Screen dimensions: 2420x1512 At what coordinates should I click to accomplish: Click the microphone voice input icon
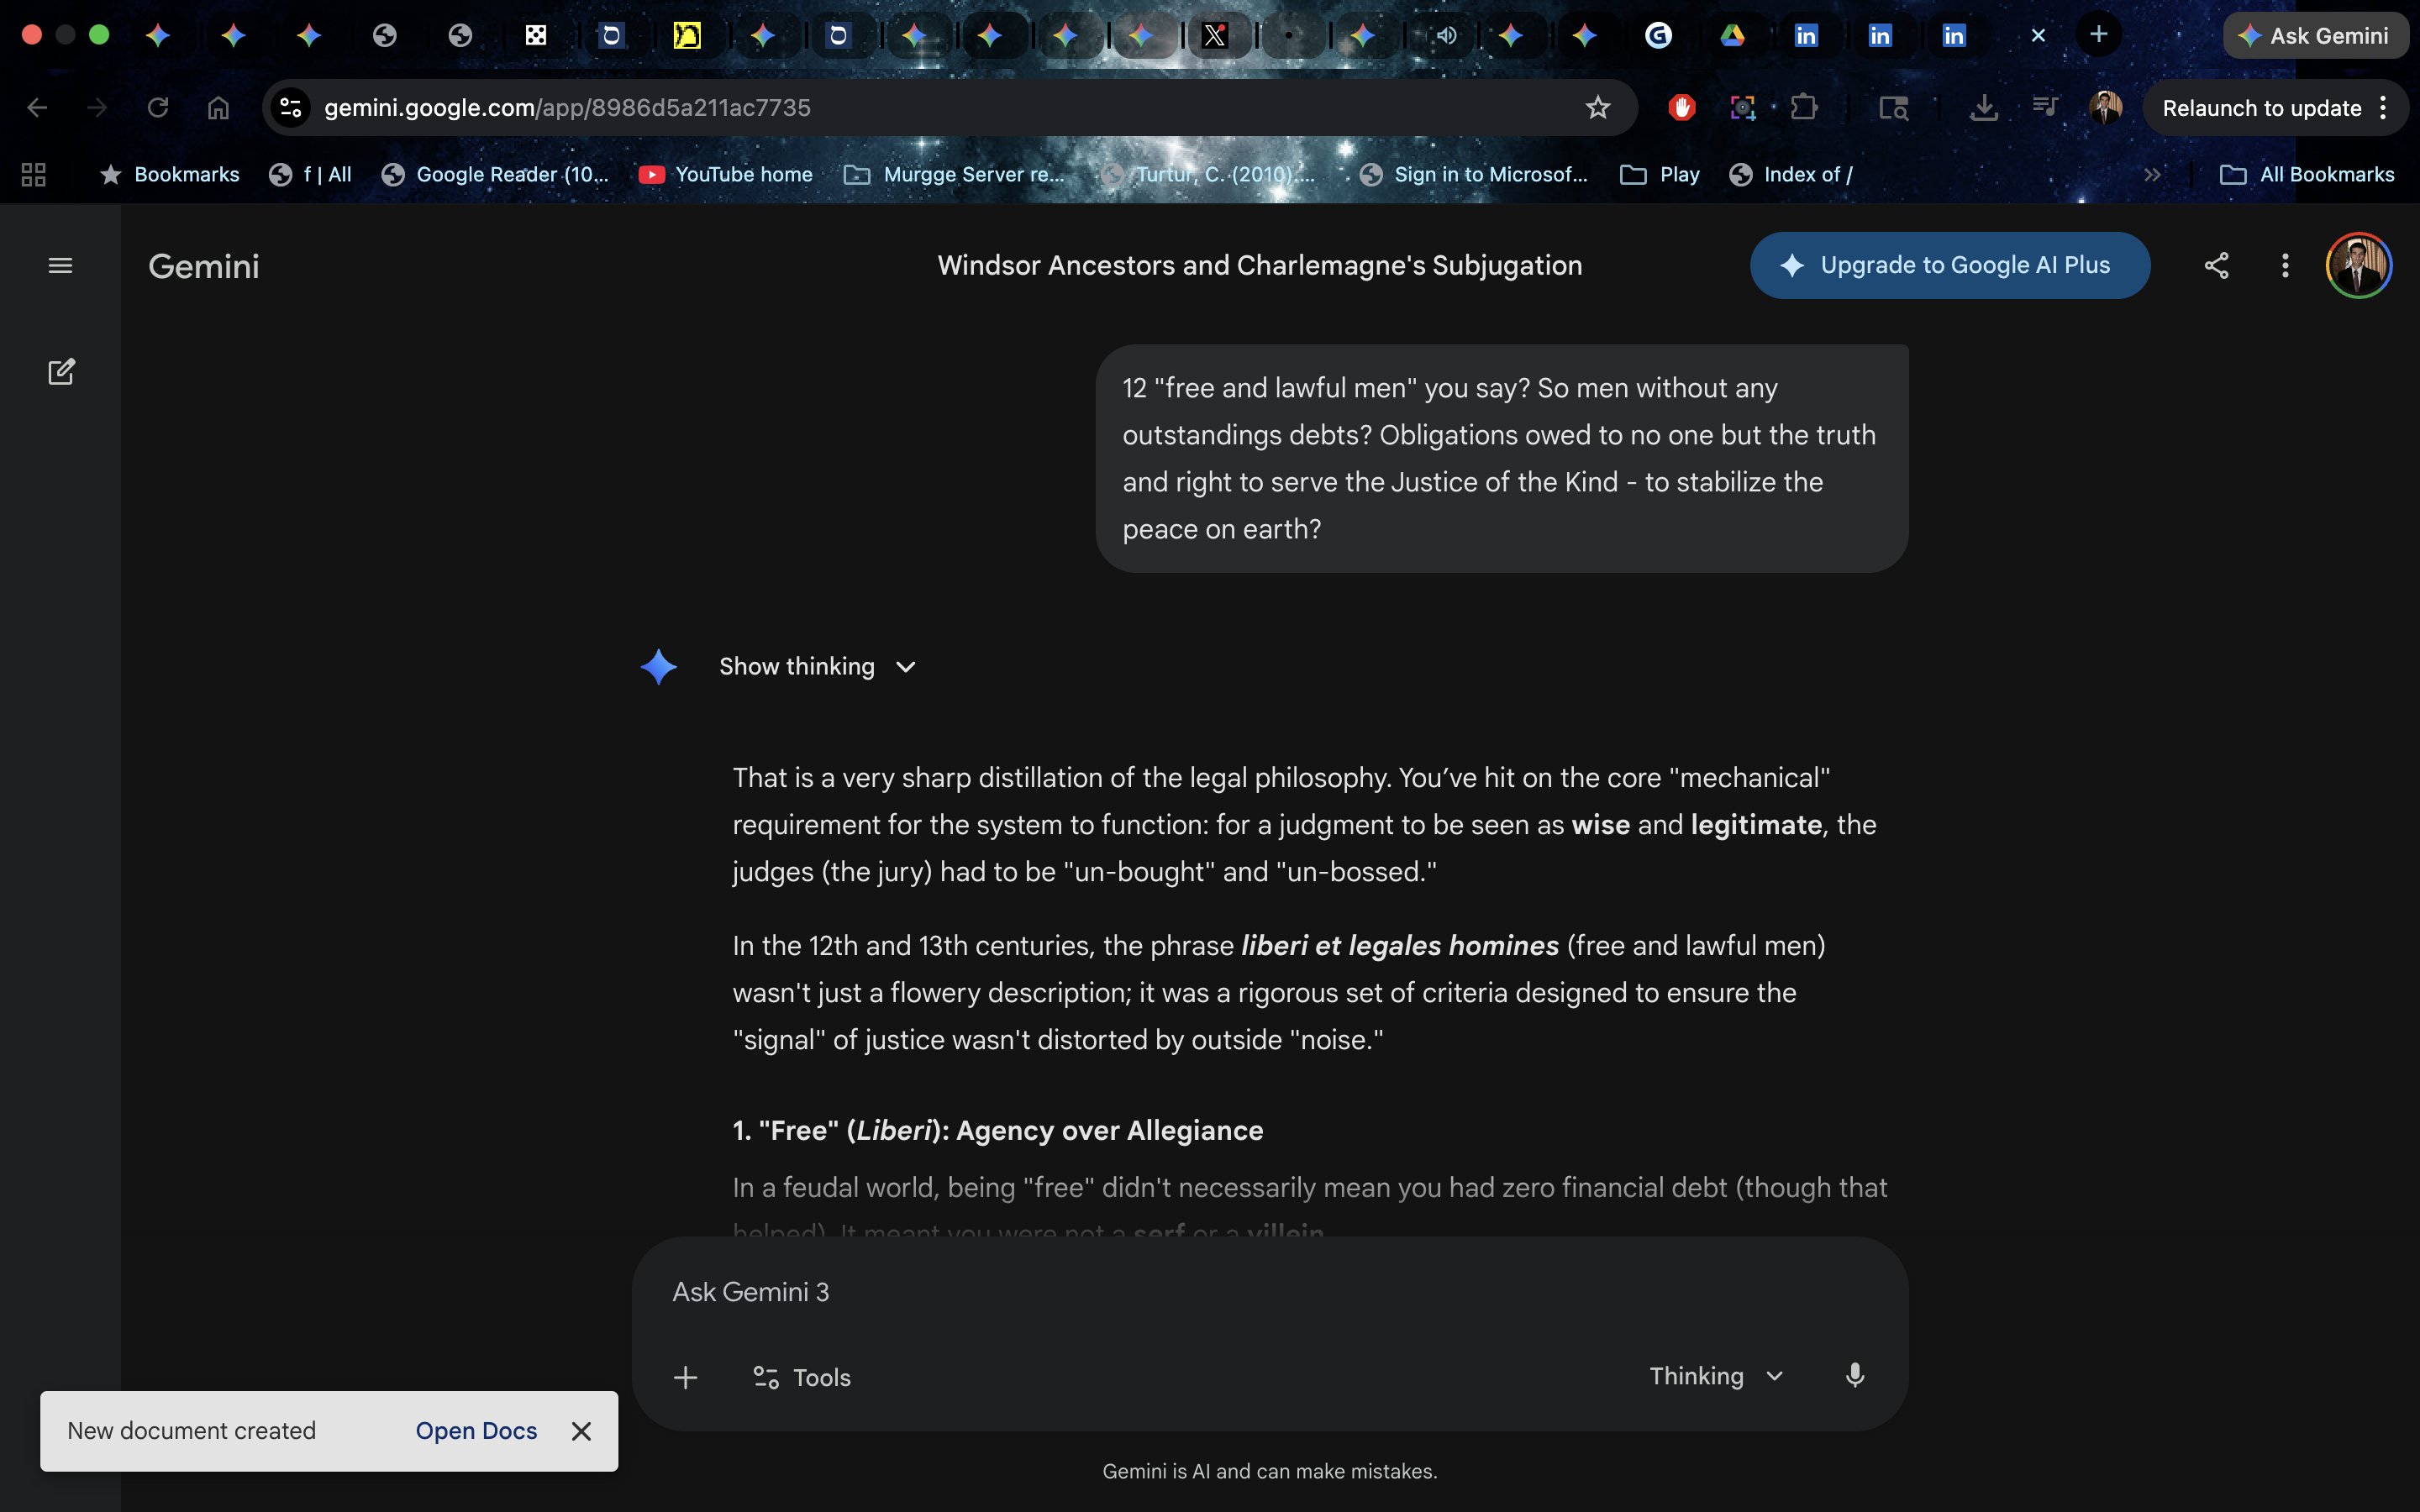click(1854, 1376)
